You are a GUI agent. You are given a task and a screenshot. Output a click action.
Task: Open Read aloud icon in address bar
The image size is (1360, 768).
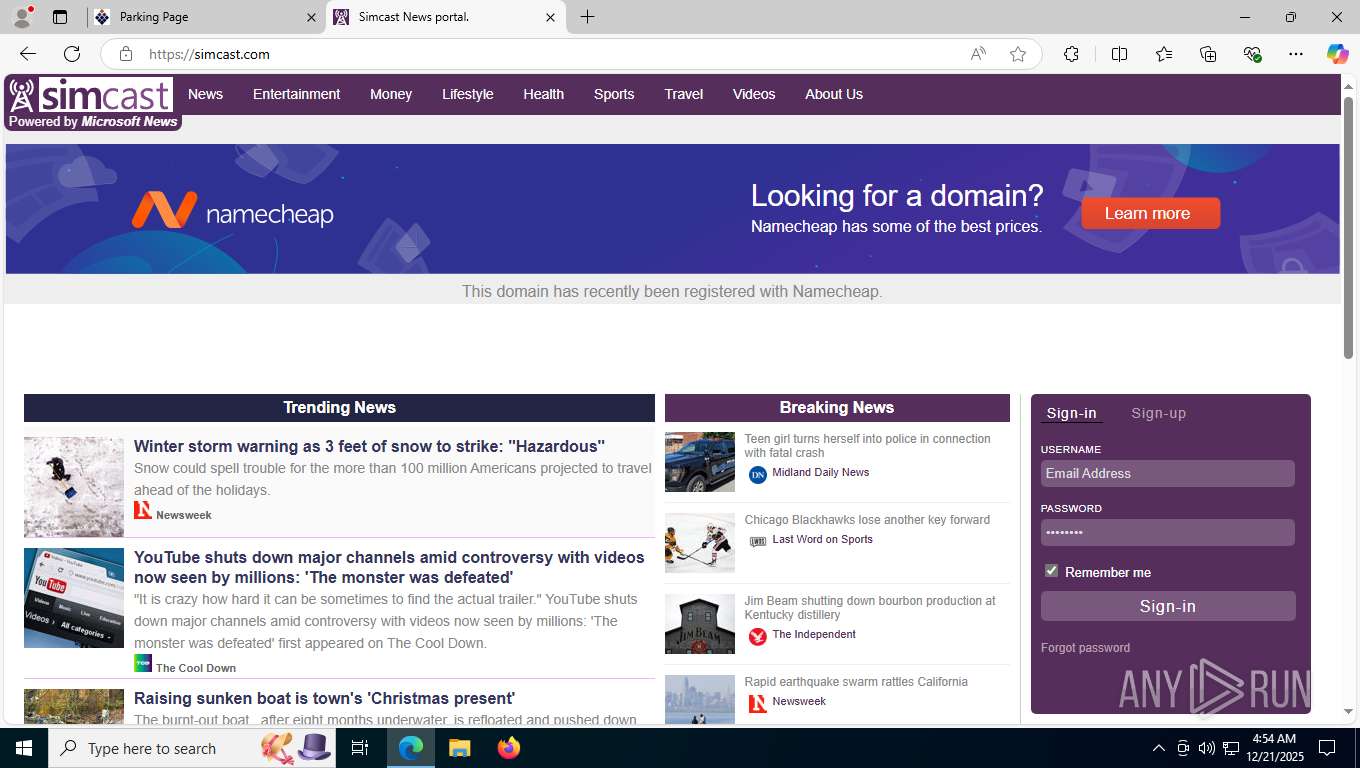[978, 54]
